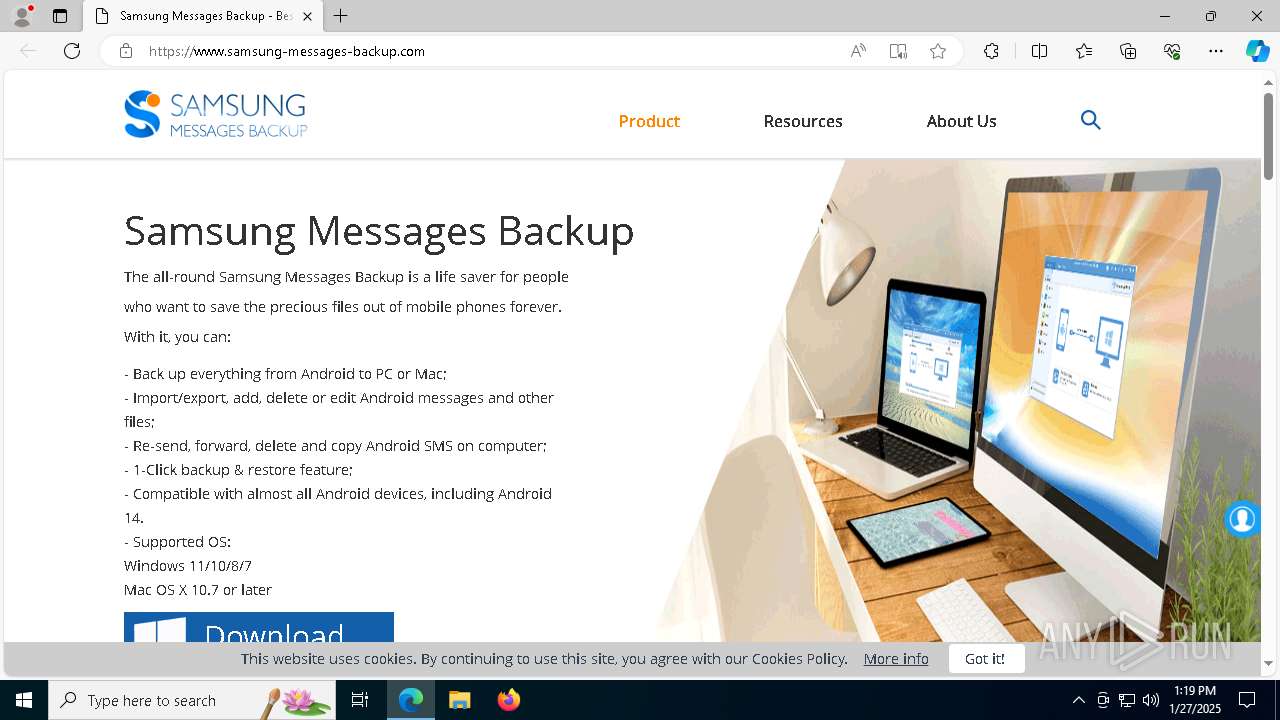Open the More info cookies link

tap(896, 658)
